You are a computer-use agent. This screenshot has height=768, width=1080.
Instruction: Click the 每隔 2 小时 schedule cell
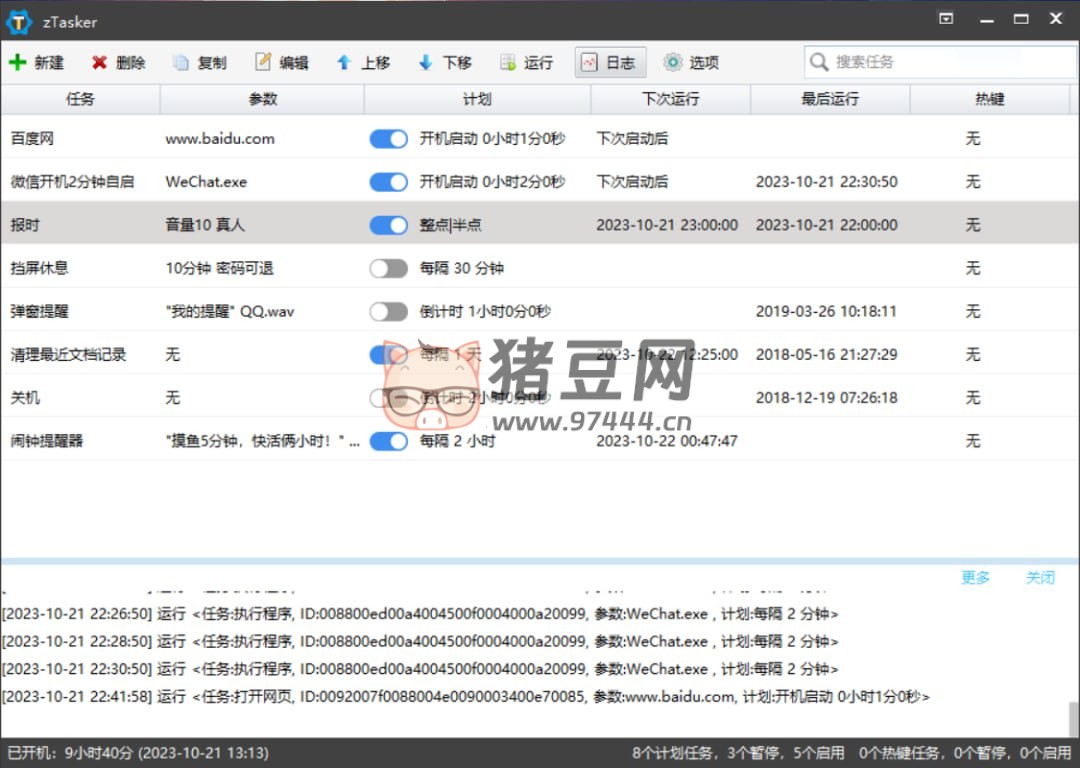(457, 441)
